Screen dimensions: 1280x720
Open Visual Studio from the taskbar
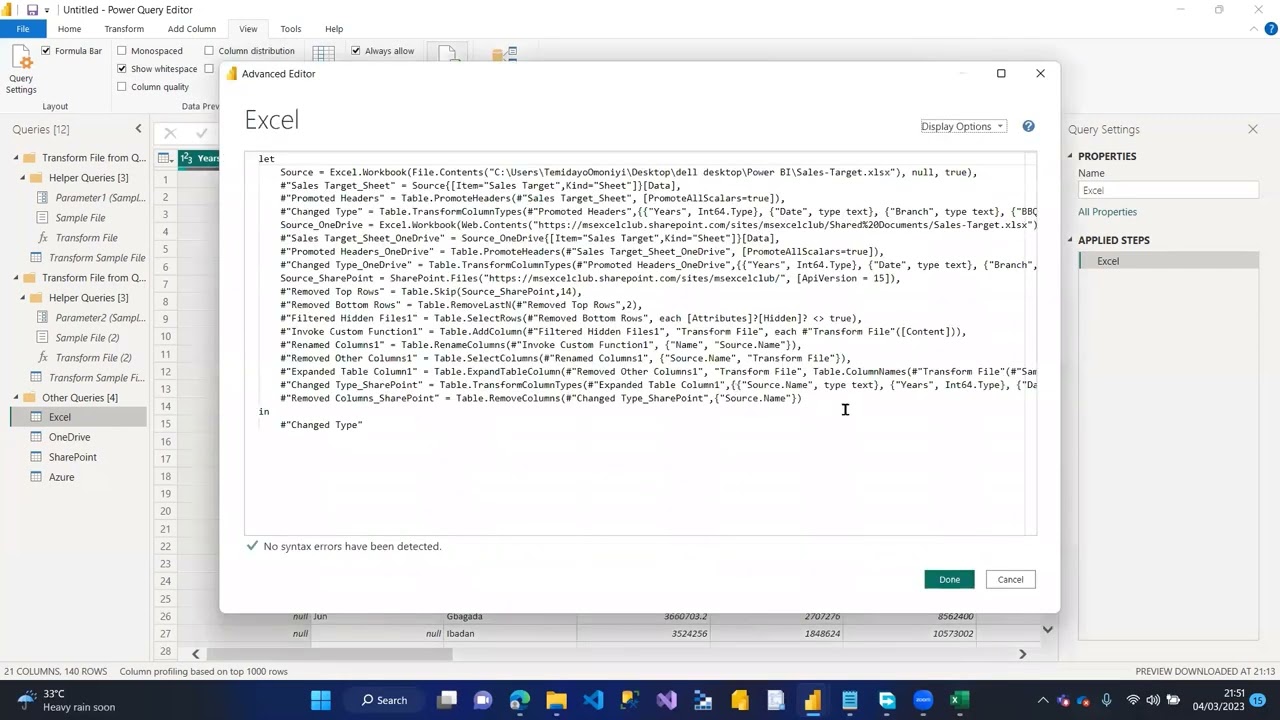(x=667, y=700)
